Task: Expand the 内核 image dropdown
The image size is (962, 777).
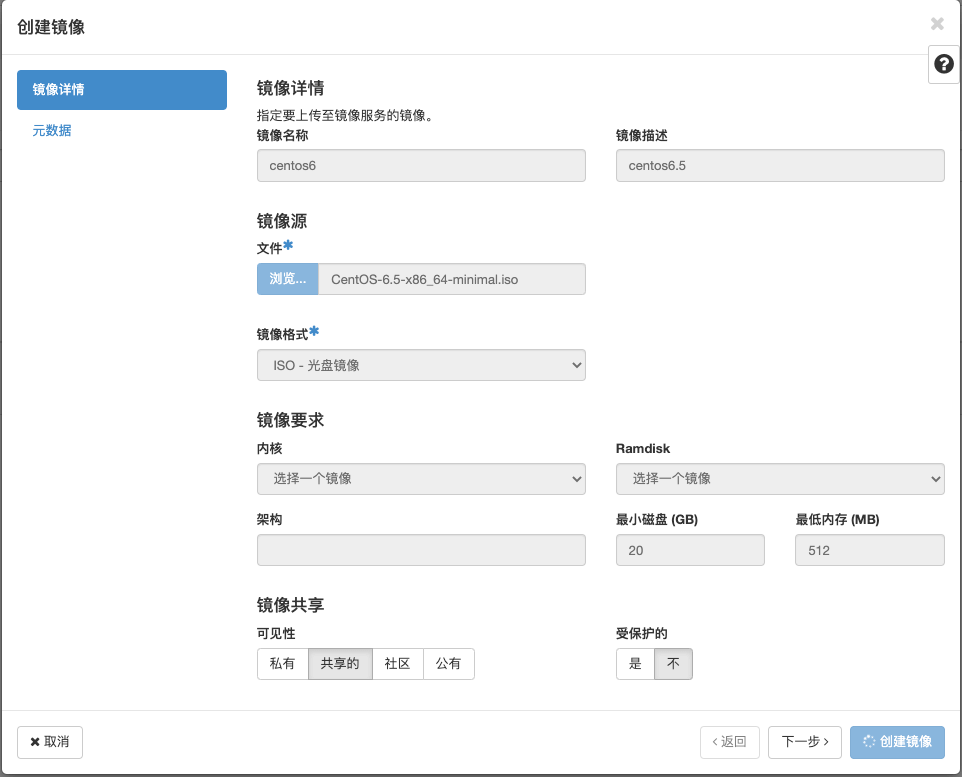Action: (421, 479)
